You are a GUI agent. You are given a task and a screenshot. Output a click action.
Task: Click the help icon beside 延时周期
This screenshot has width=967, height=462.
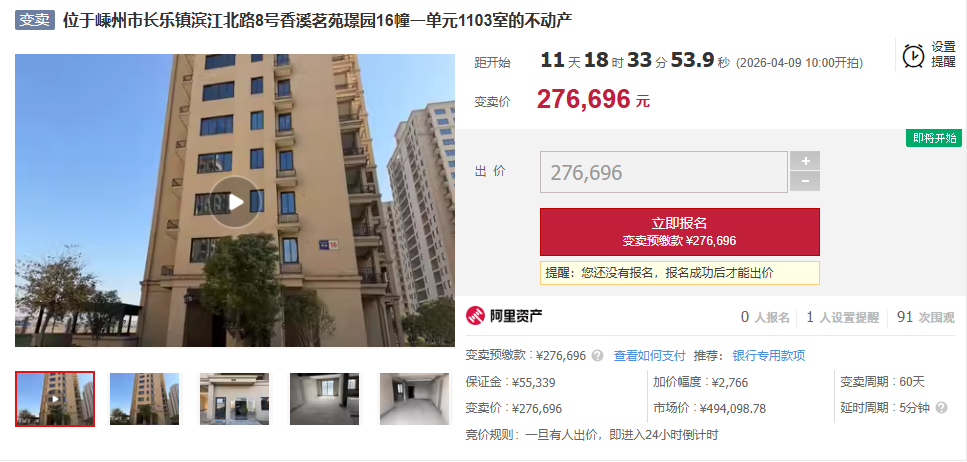coord(941,408)
